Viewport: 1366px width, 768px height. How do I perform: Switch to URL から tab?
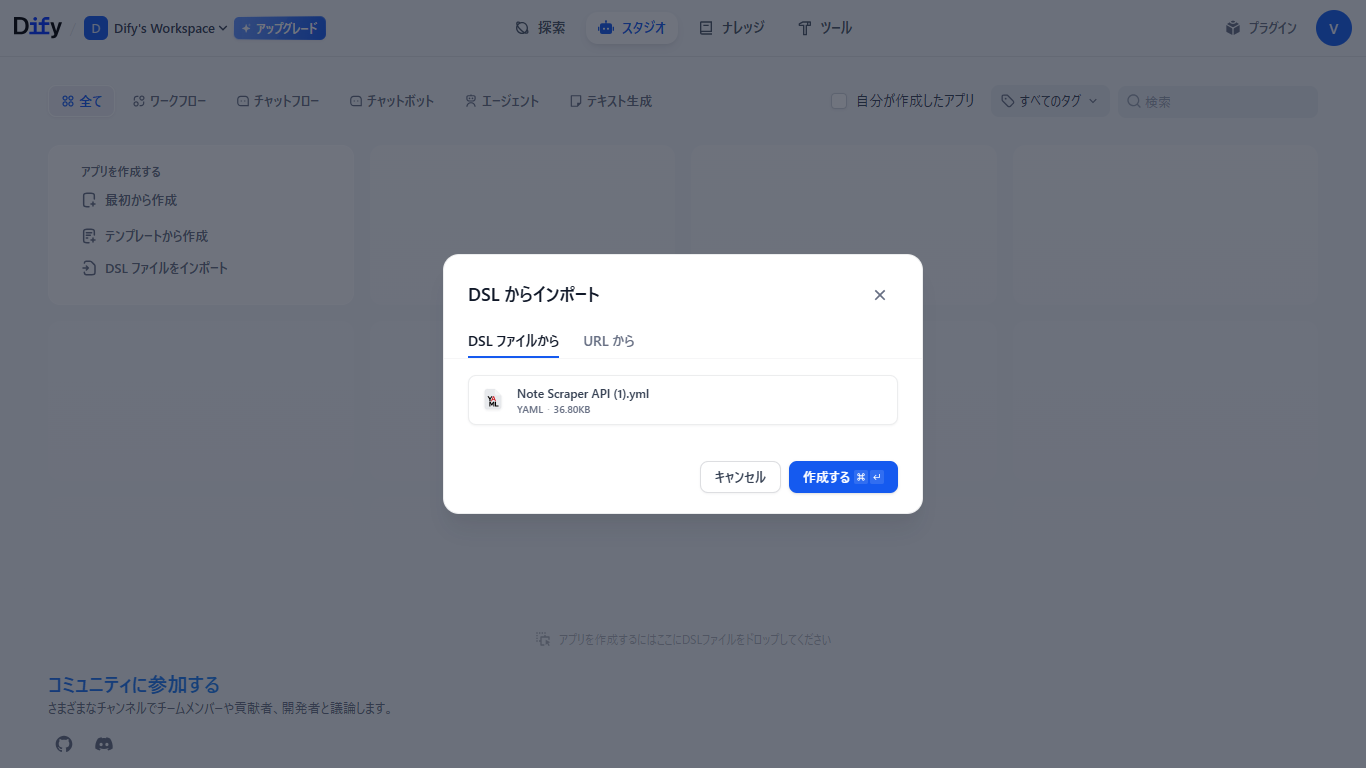(x=609, y=341)
